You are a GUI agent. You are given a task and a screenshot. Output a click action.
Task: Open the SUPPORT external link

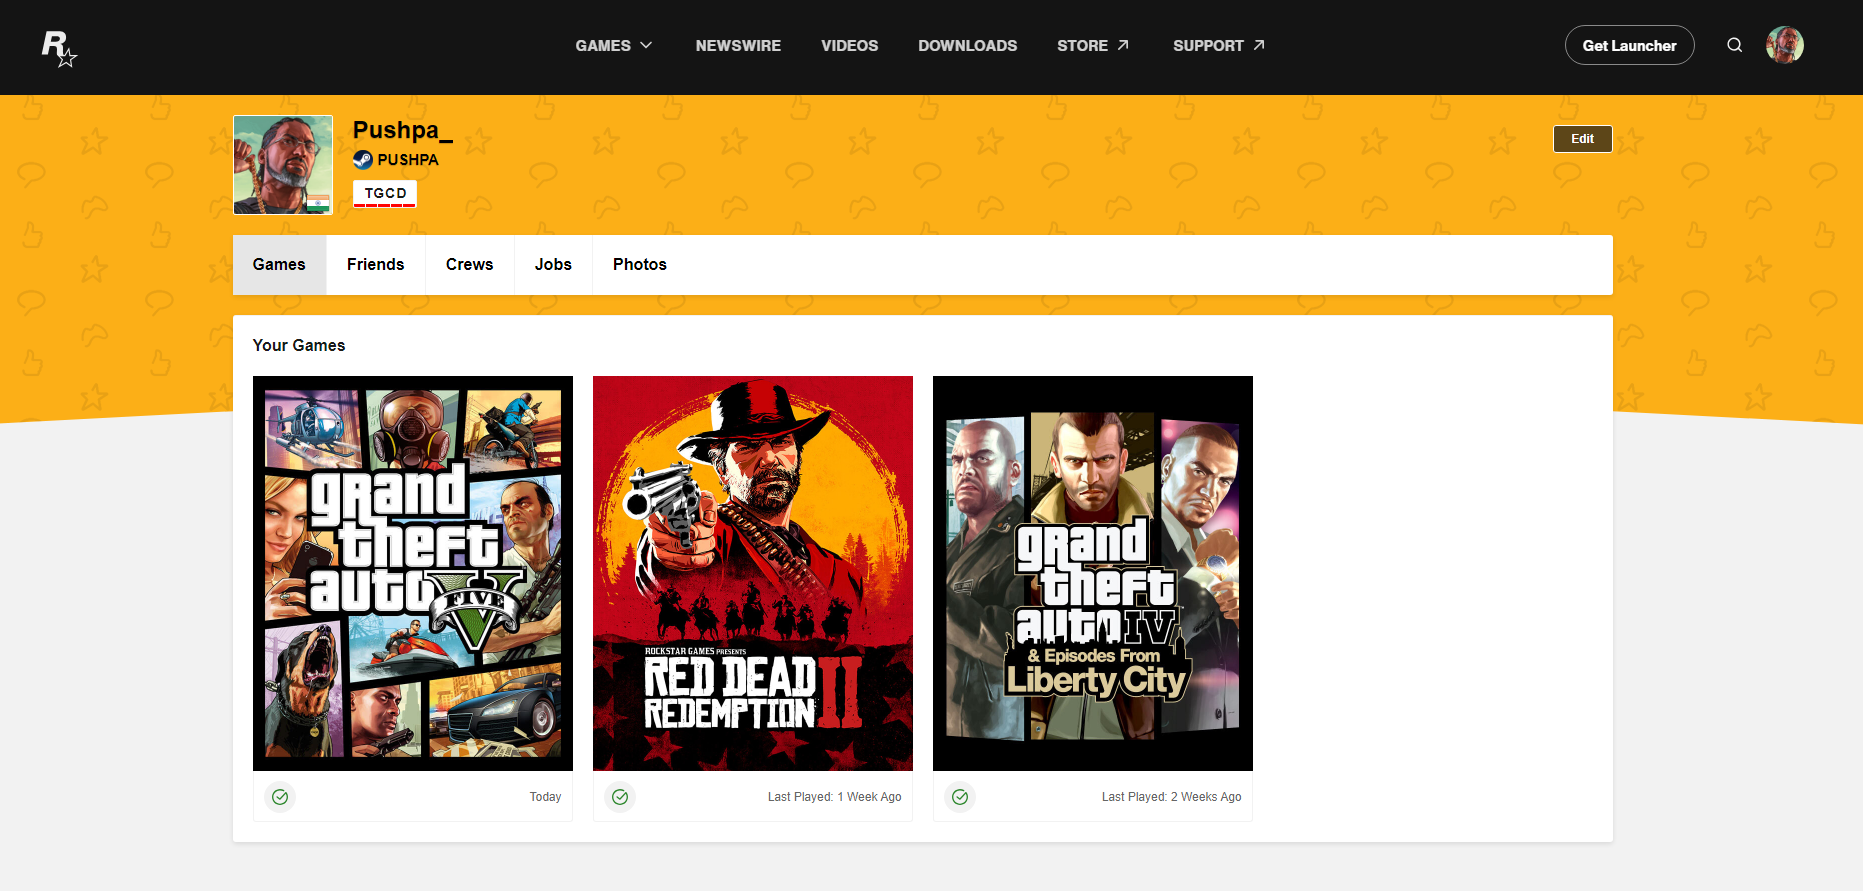1219,46
